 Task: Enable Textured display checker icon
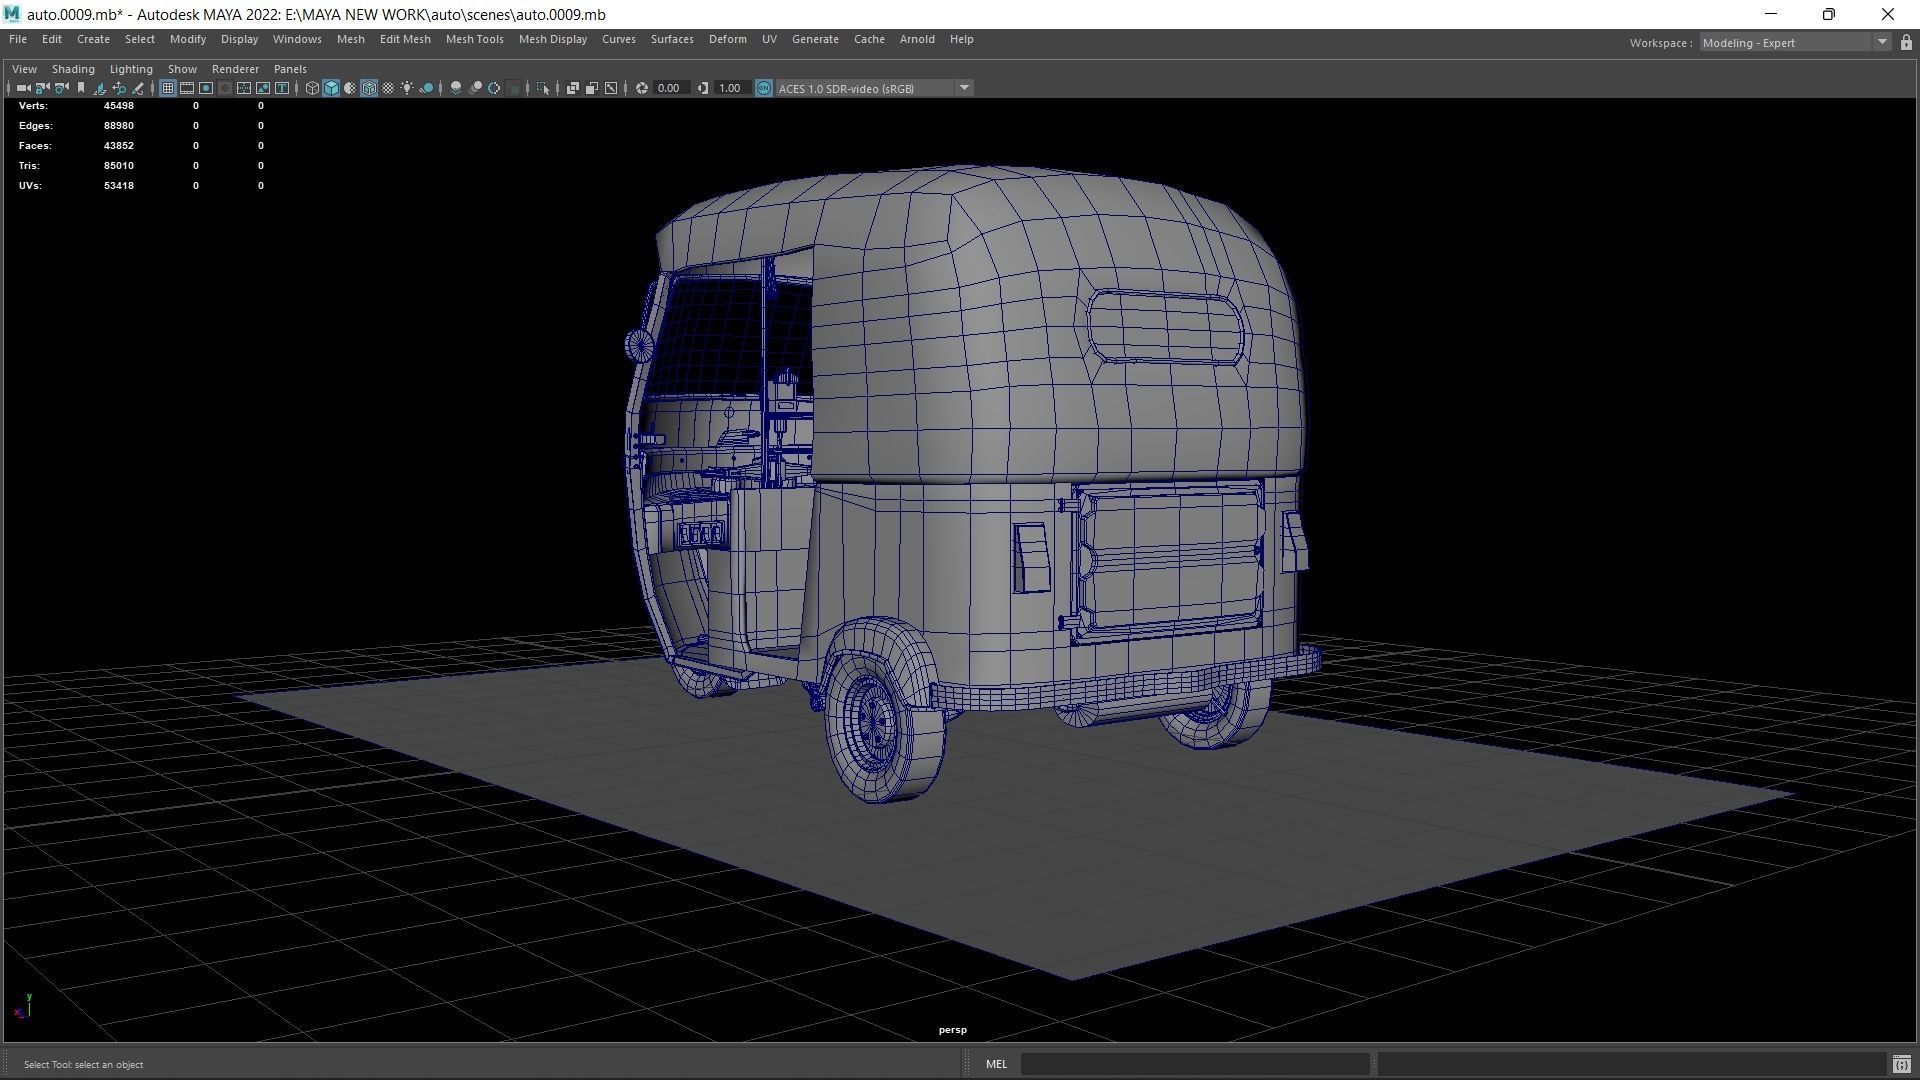pos(388,88)
